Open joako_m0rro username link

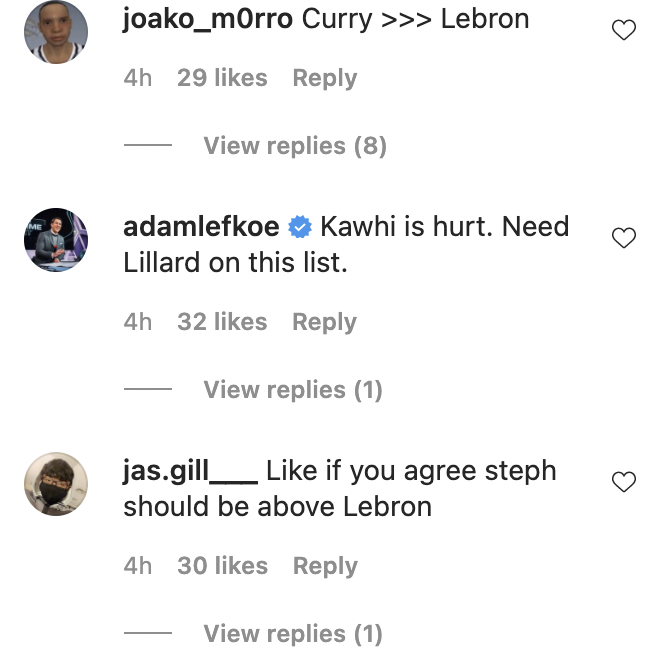(208, 20)
